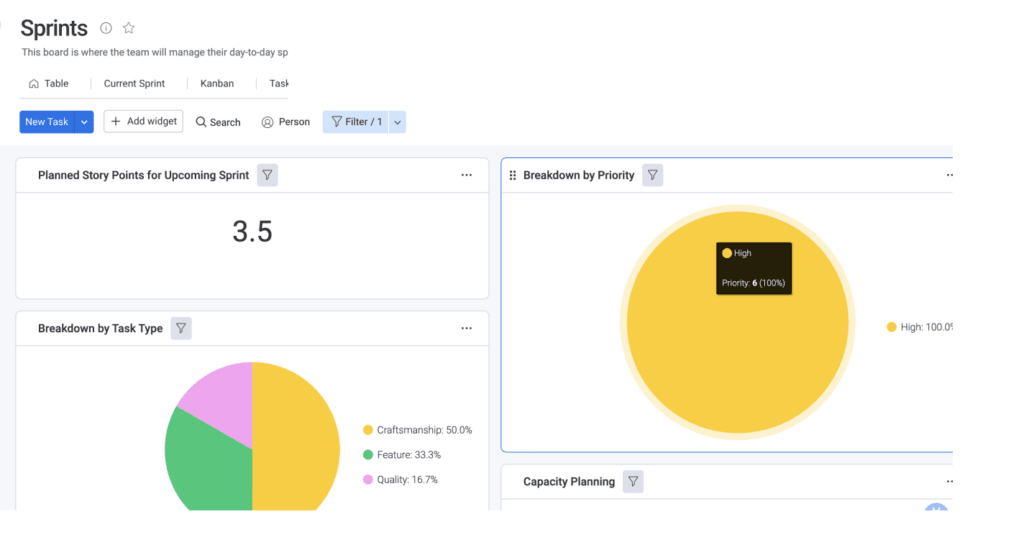Open filter on Planned Story Points widget
1024x560 pixels.
(267, 175)
